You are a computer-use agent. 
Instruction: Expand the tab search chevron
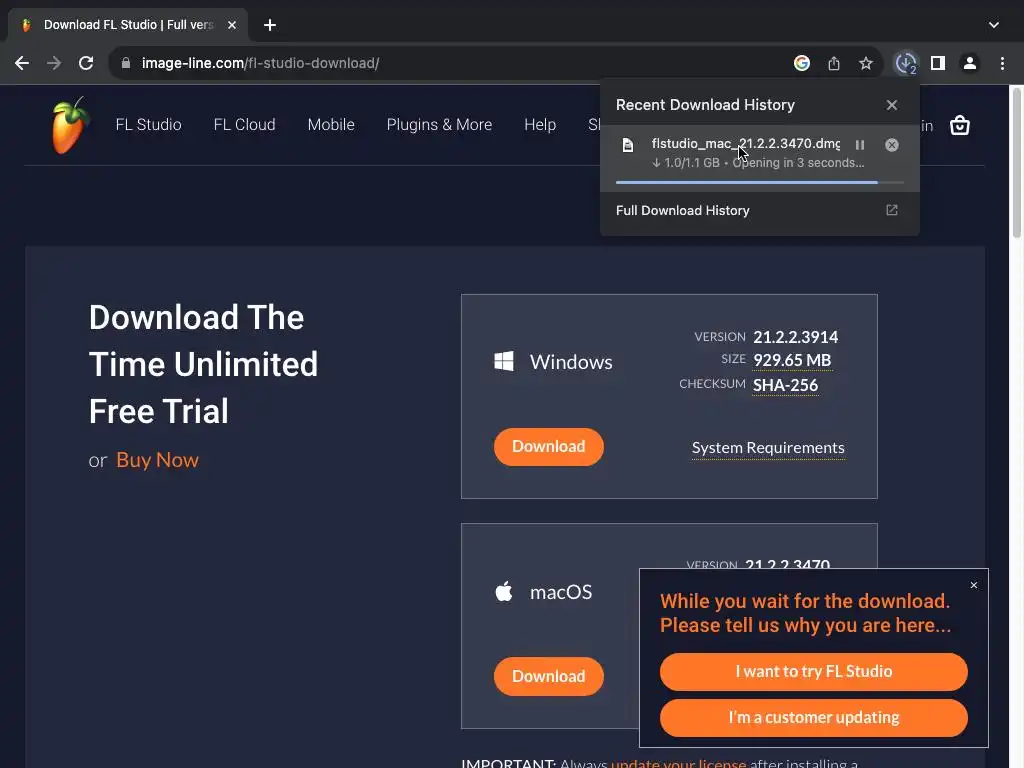pos(994,25)
